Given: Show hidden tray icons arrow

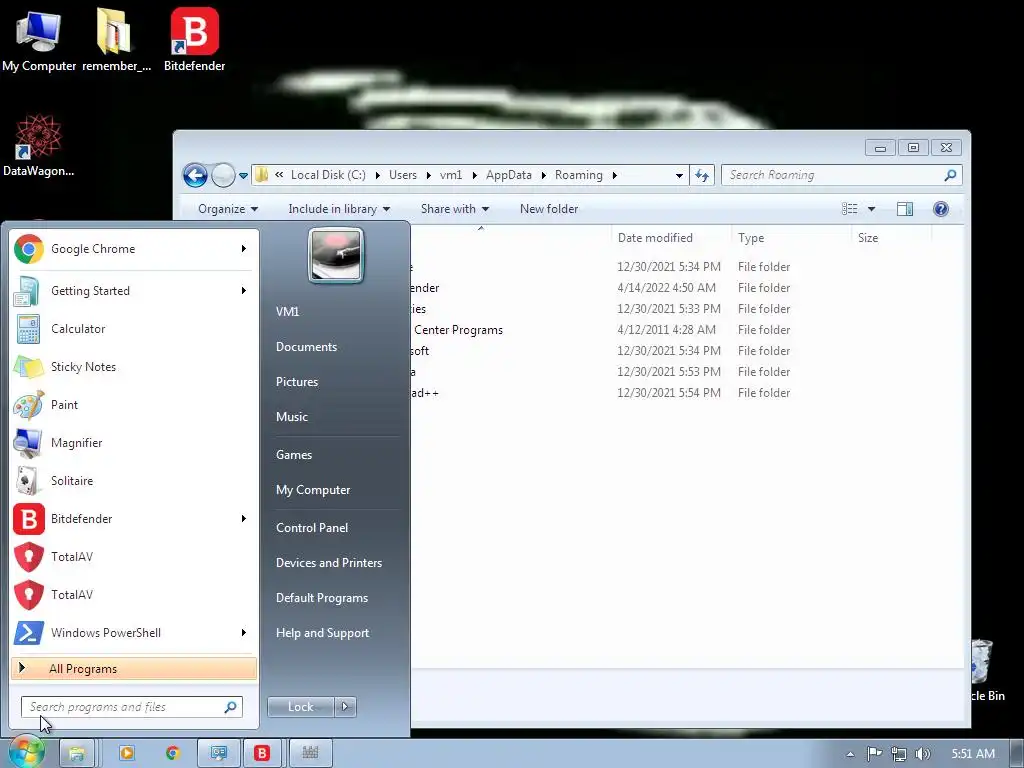Looking at the screenshot, I should click(850, 754).
